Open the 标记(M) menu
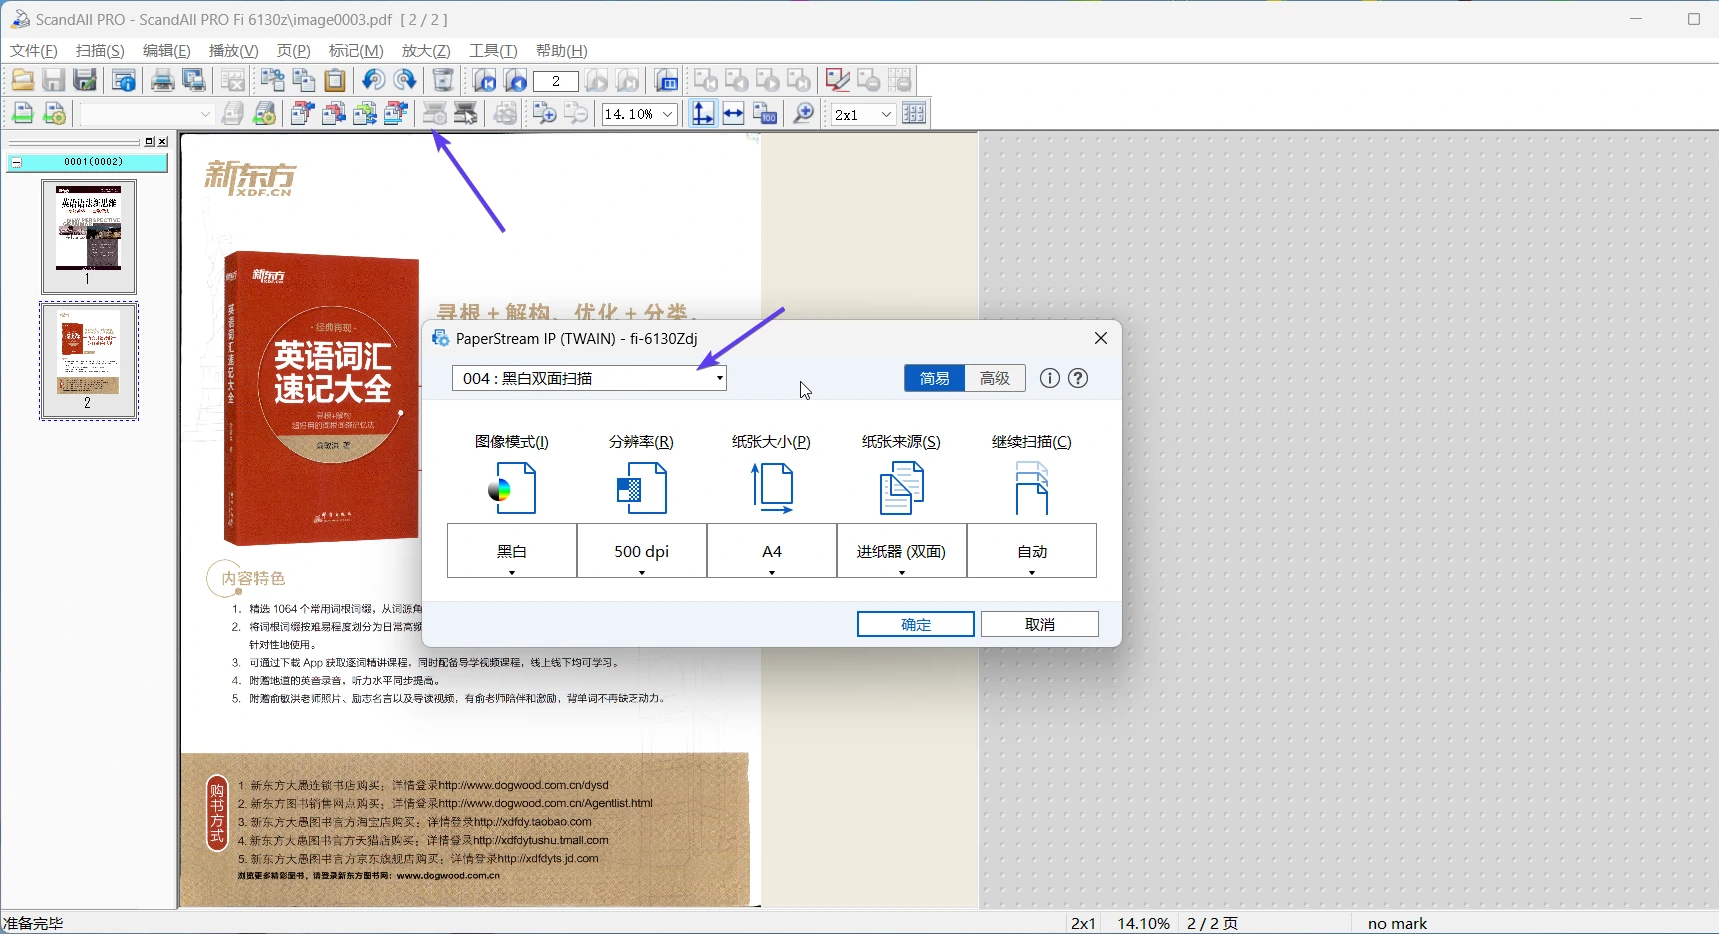1719x934 pixels. [356, 51]
